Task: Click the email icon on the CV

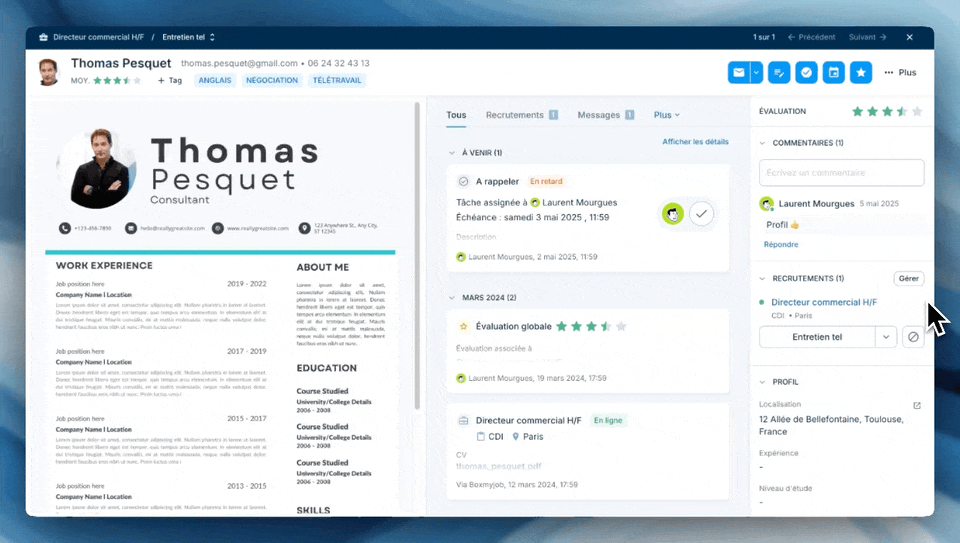Action: click(130, 228)
